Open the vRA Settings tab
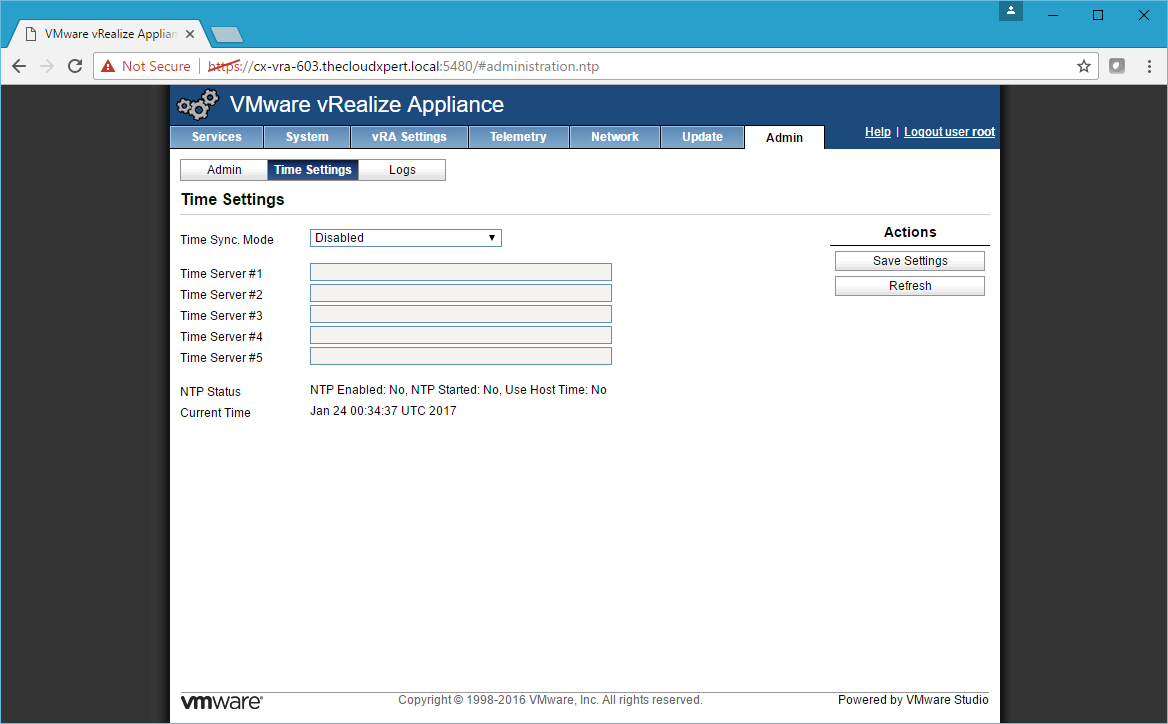1168x724 pixels. click(409, 137)
